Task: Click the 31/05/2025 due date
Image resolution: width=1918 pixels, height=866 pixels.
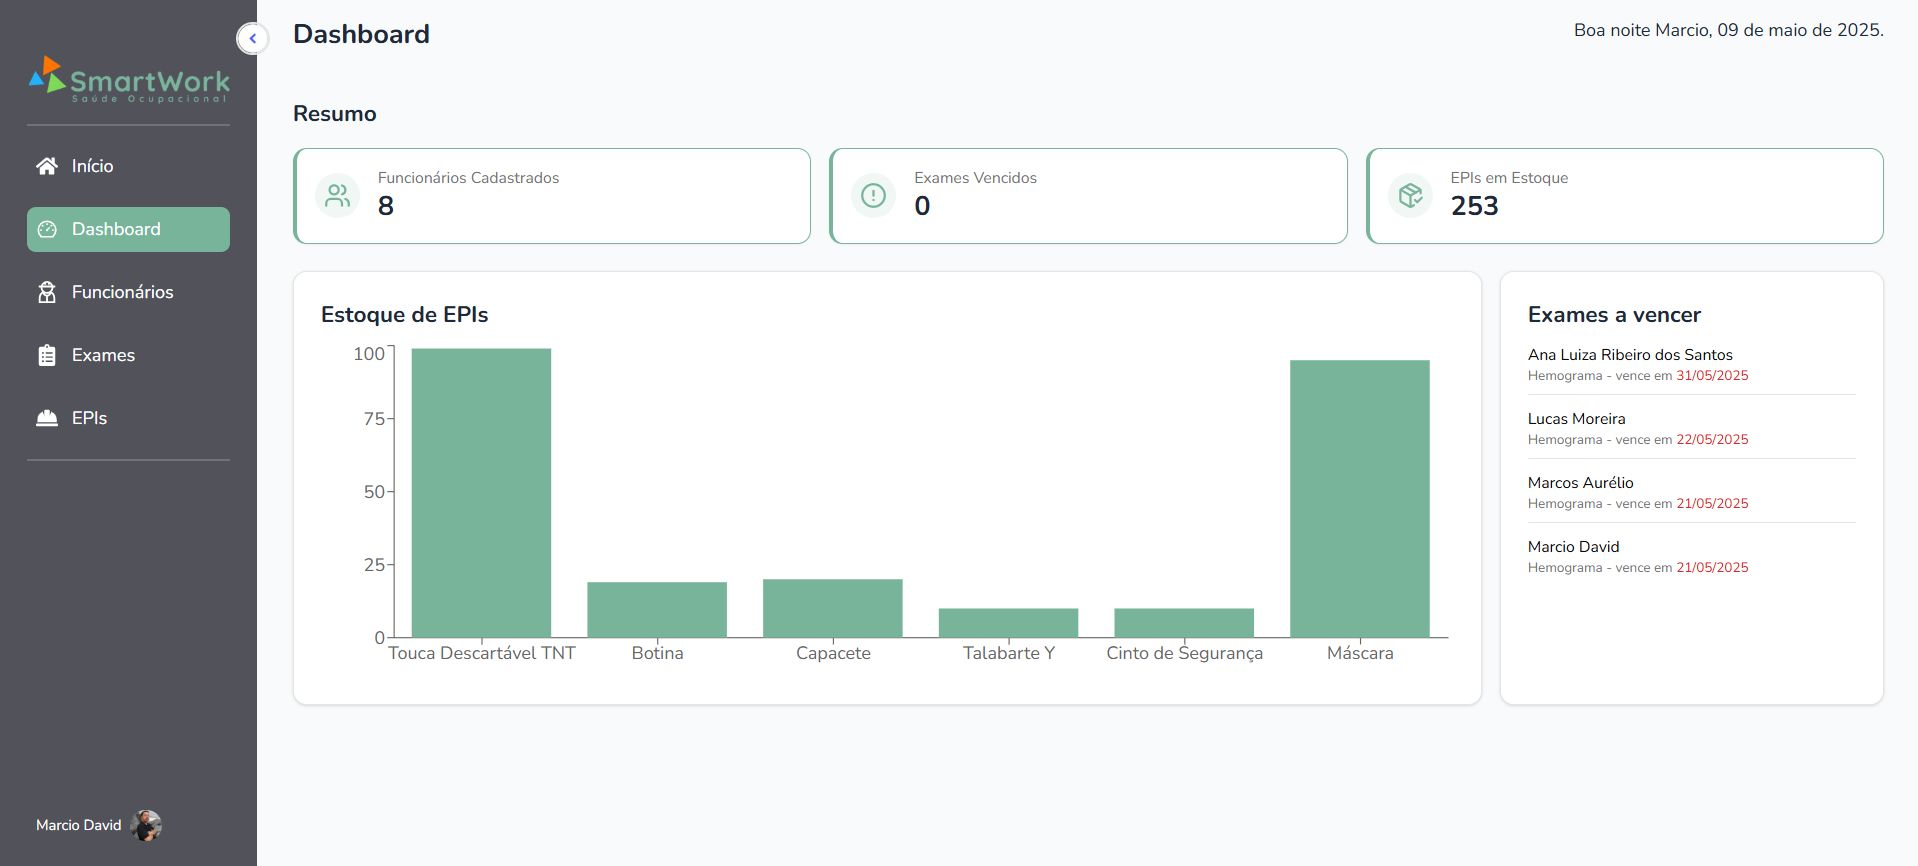Action: coord(1712,376)
